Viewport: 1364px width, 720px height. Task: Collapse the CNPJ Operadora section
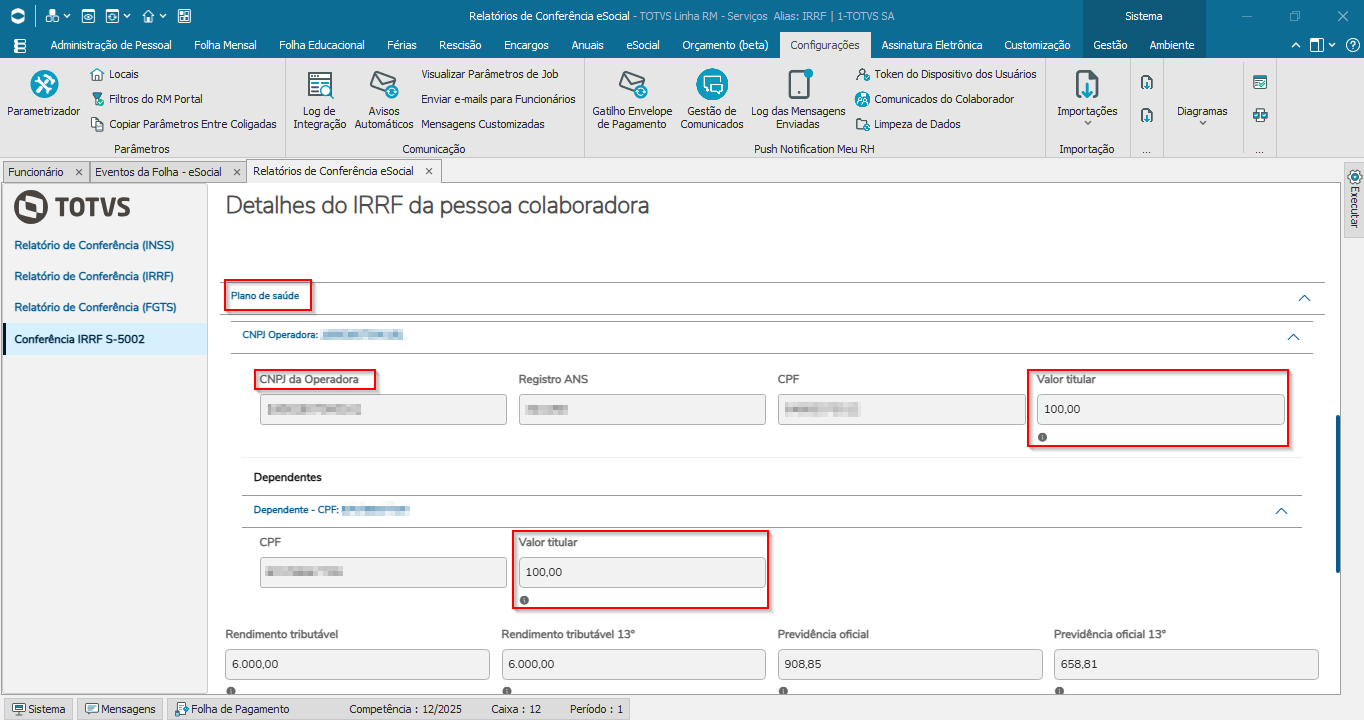[x=1293, y=337]
